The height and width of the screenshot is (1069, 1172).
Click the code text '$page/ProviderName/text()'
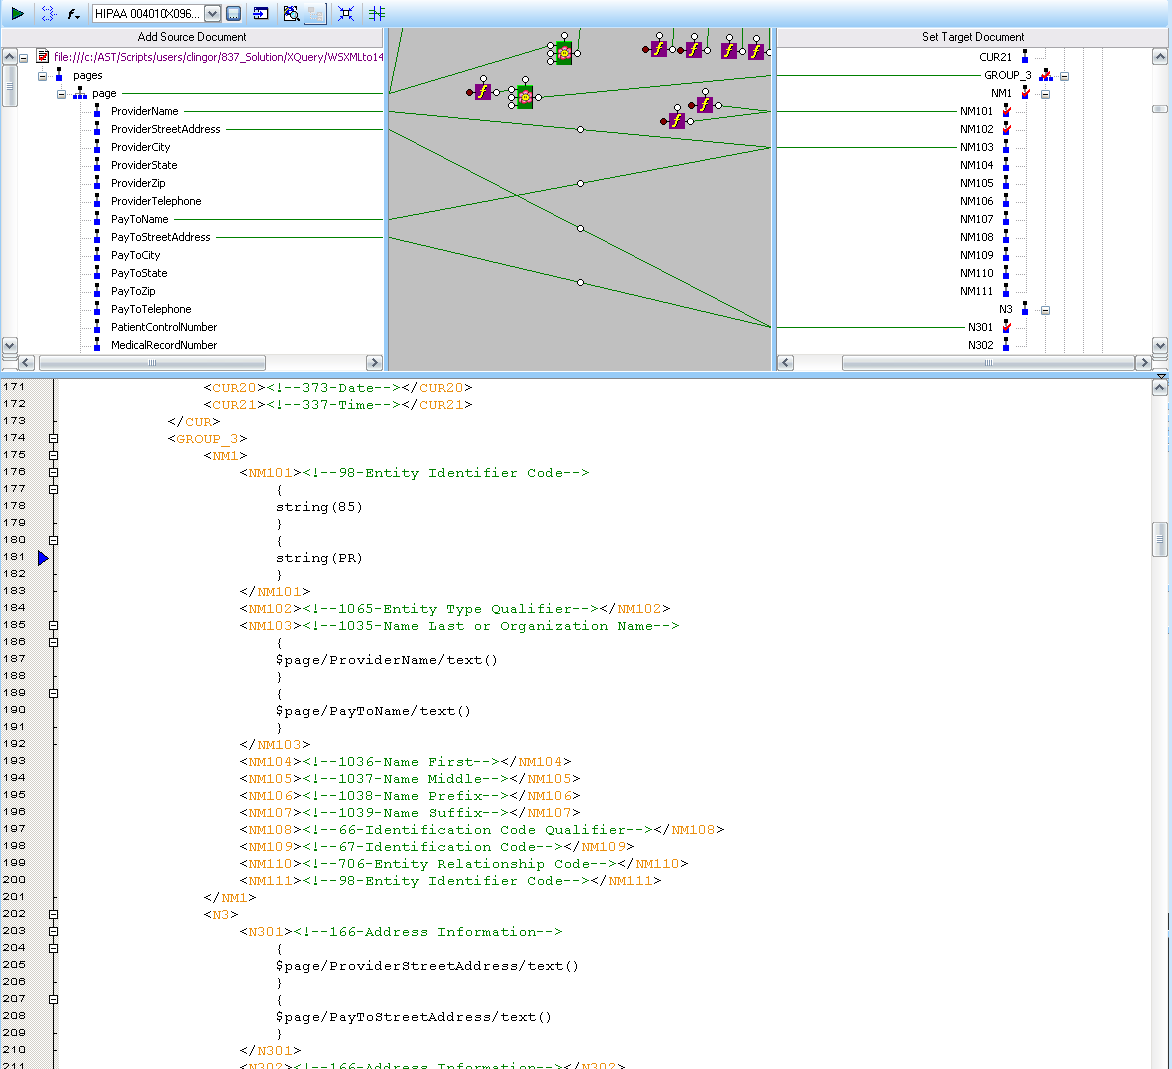[386, 660]
